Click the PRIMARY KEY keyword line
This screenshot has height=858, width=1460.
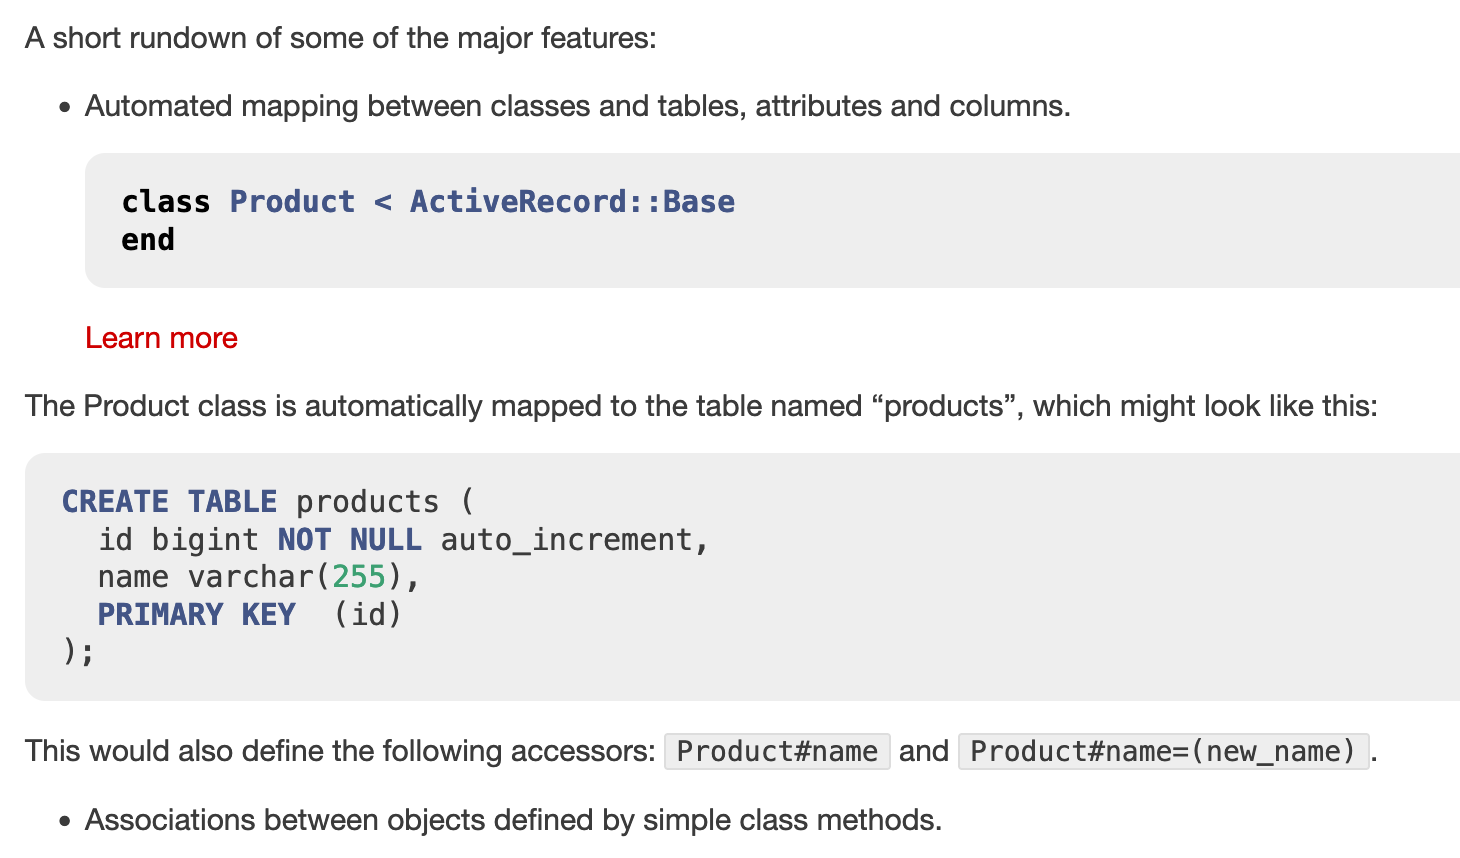196,614
